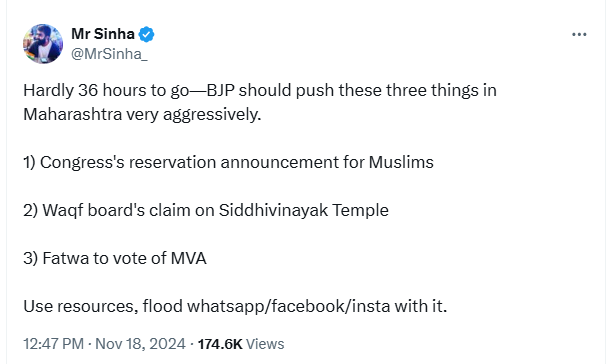Screen dimensions: 609x364
Task: Click the words Siddhivinayak Temple
Action: (304, 210)
